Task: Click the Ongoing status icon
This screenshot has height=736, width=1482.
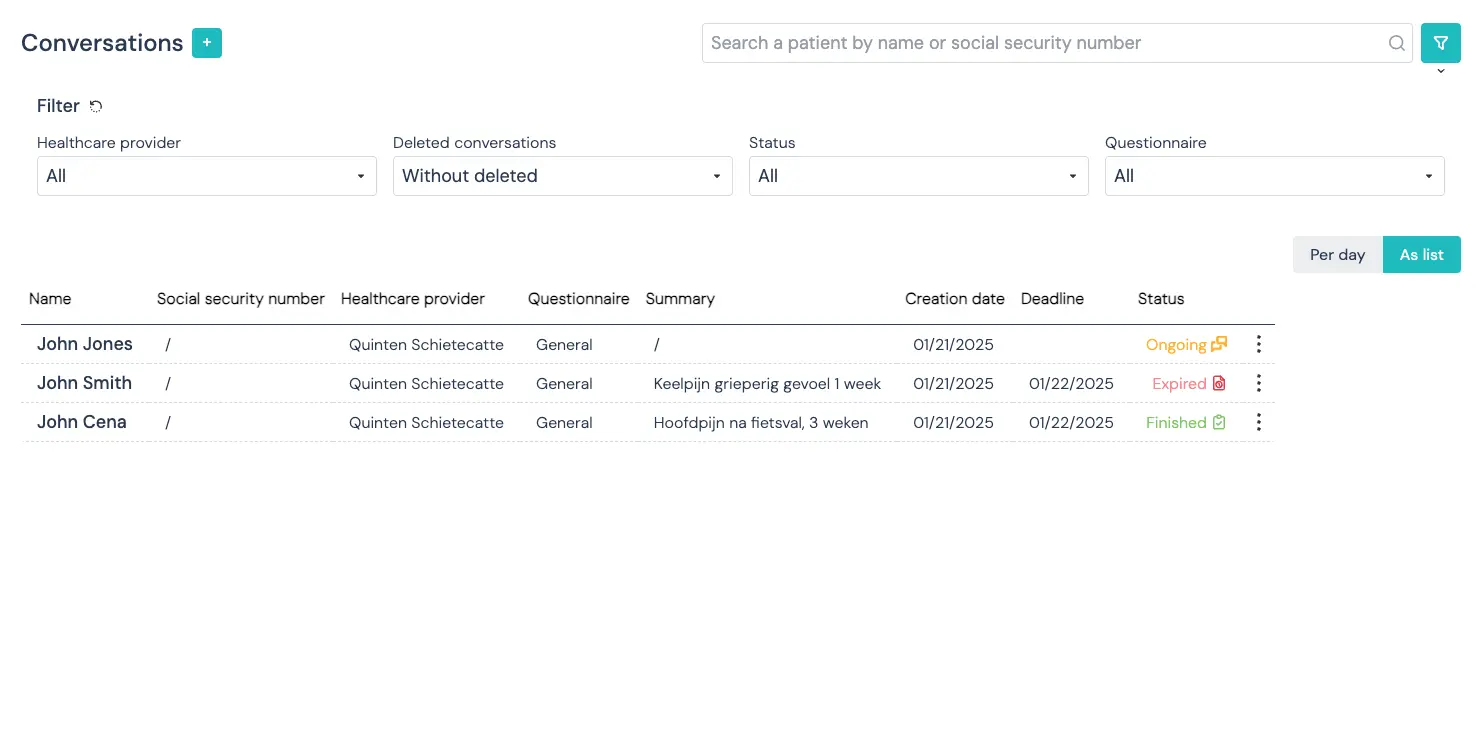Action: (x=1218, y=344)
